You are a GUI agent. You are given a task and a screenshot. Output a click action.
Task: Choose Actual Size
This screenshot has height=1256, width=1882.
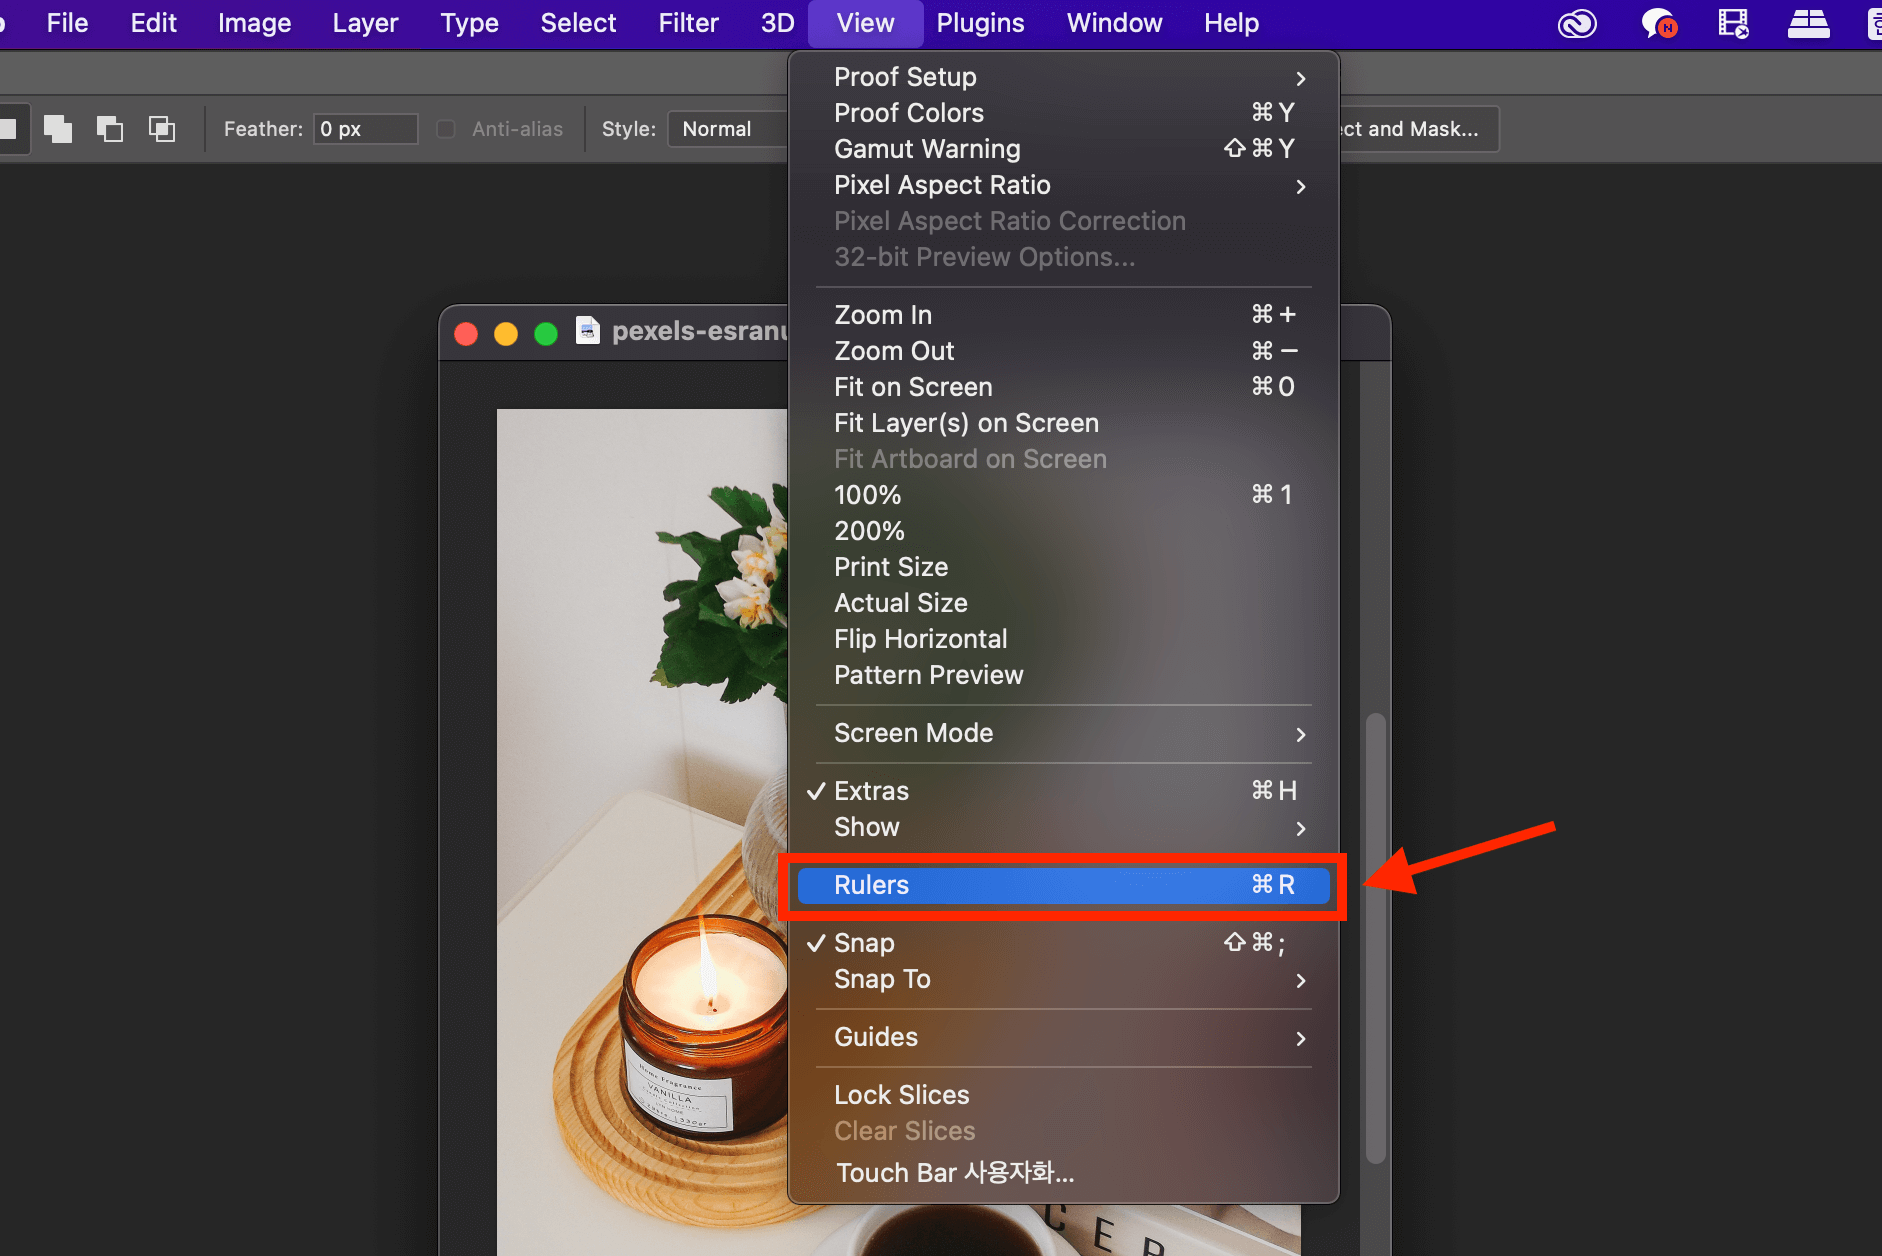(1063, 603)
